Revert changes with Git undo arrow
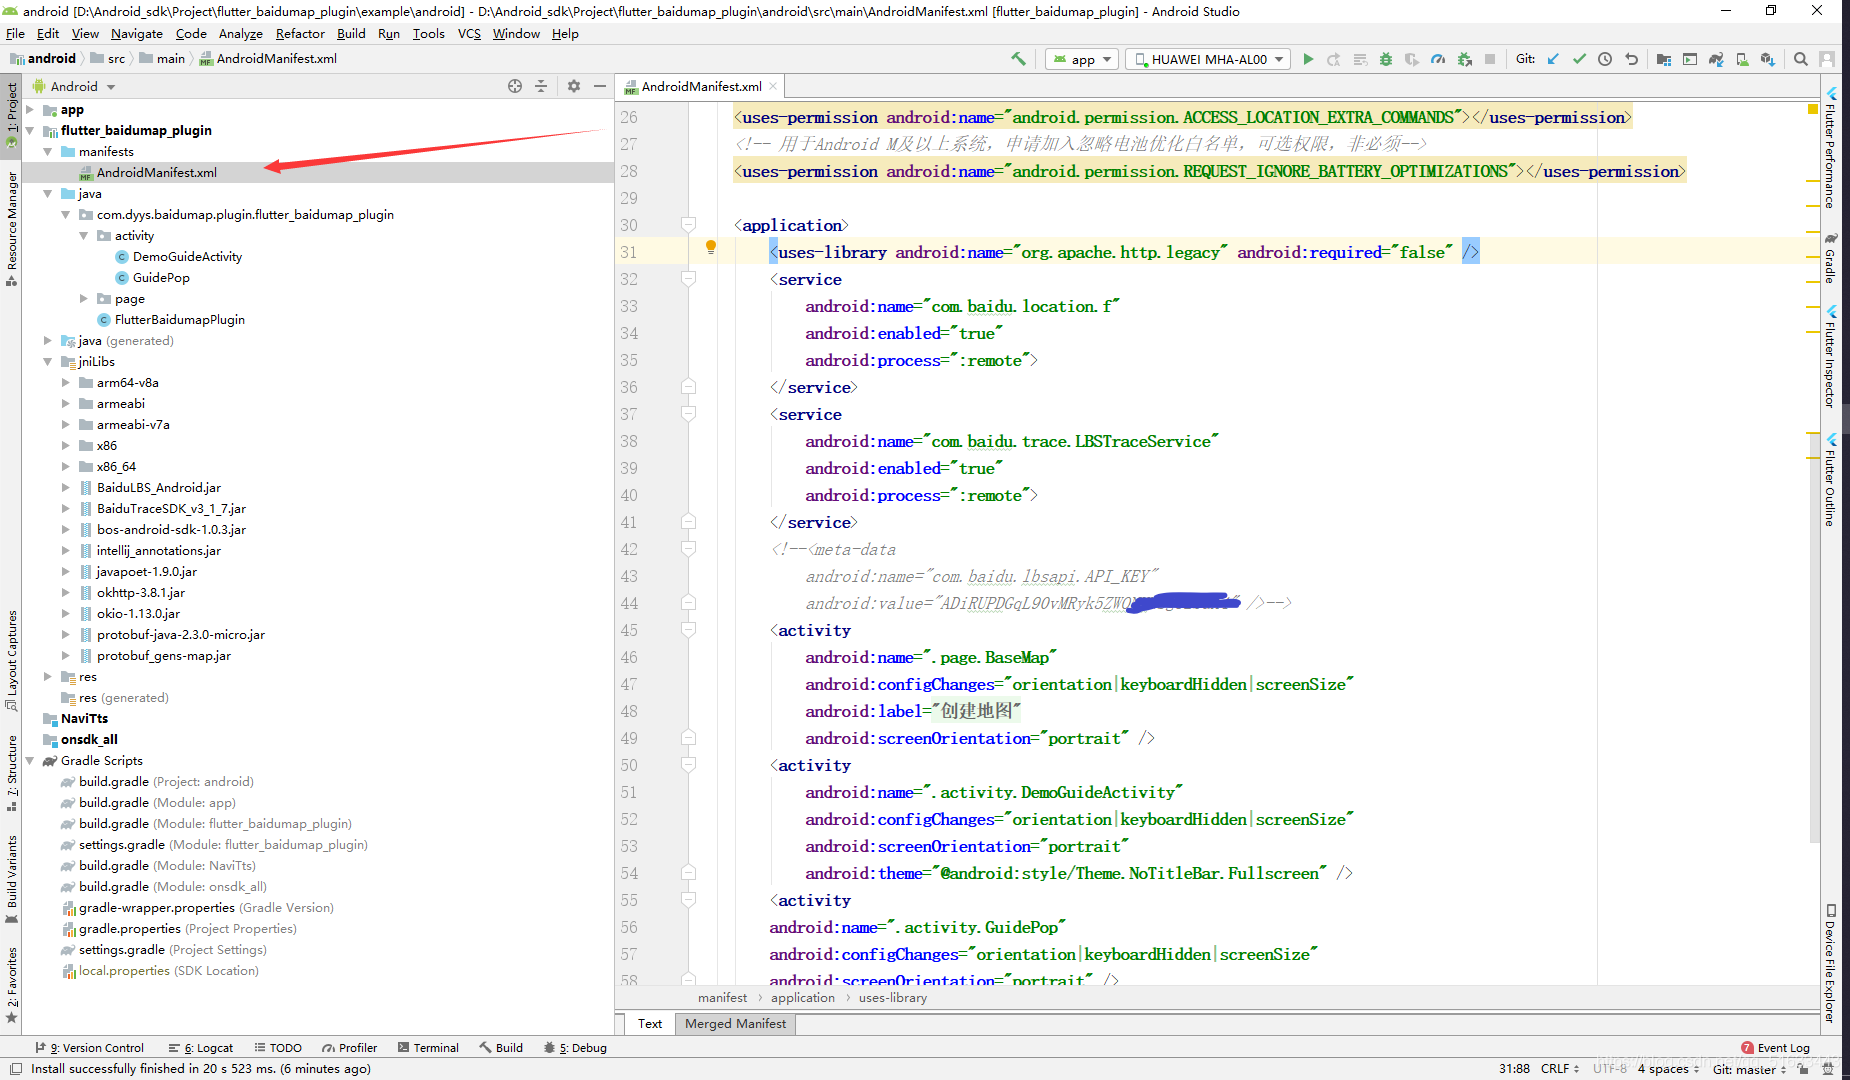1850x1080 pixels. (1631, 59)
